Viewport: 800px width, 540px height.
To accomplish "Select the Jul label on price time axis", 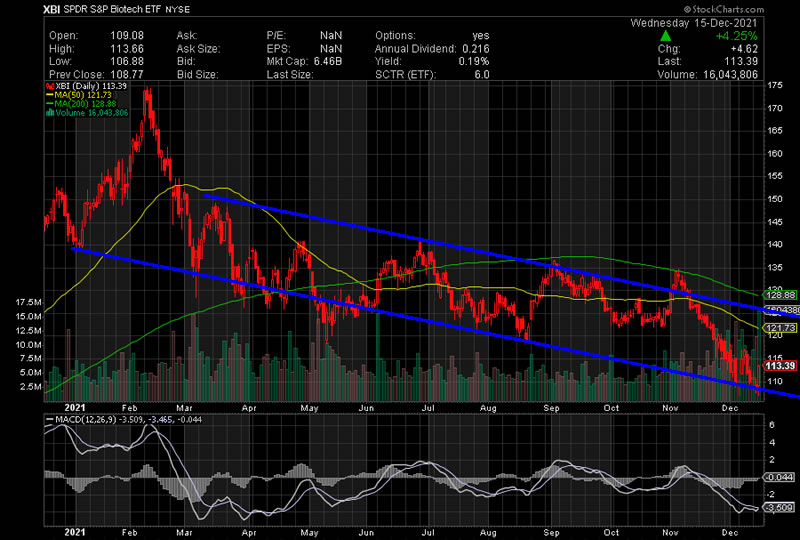I will point(428,408).
